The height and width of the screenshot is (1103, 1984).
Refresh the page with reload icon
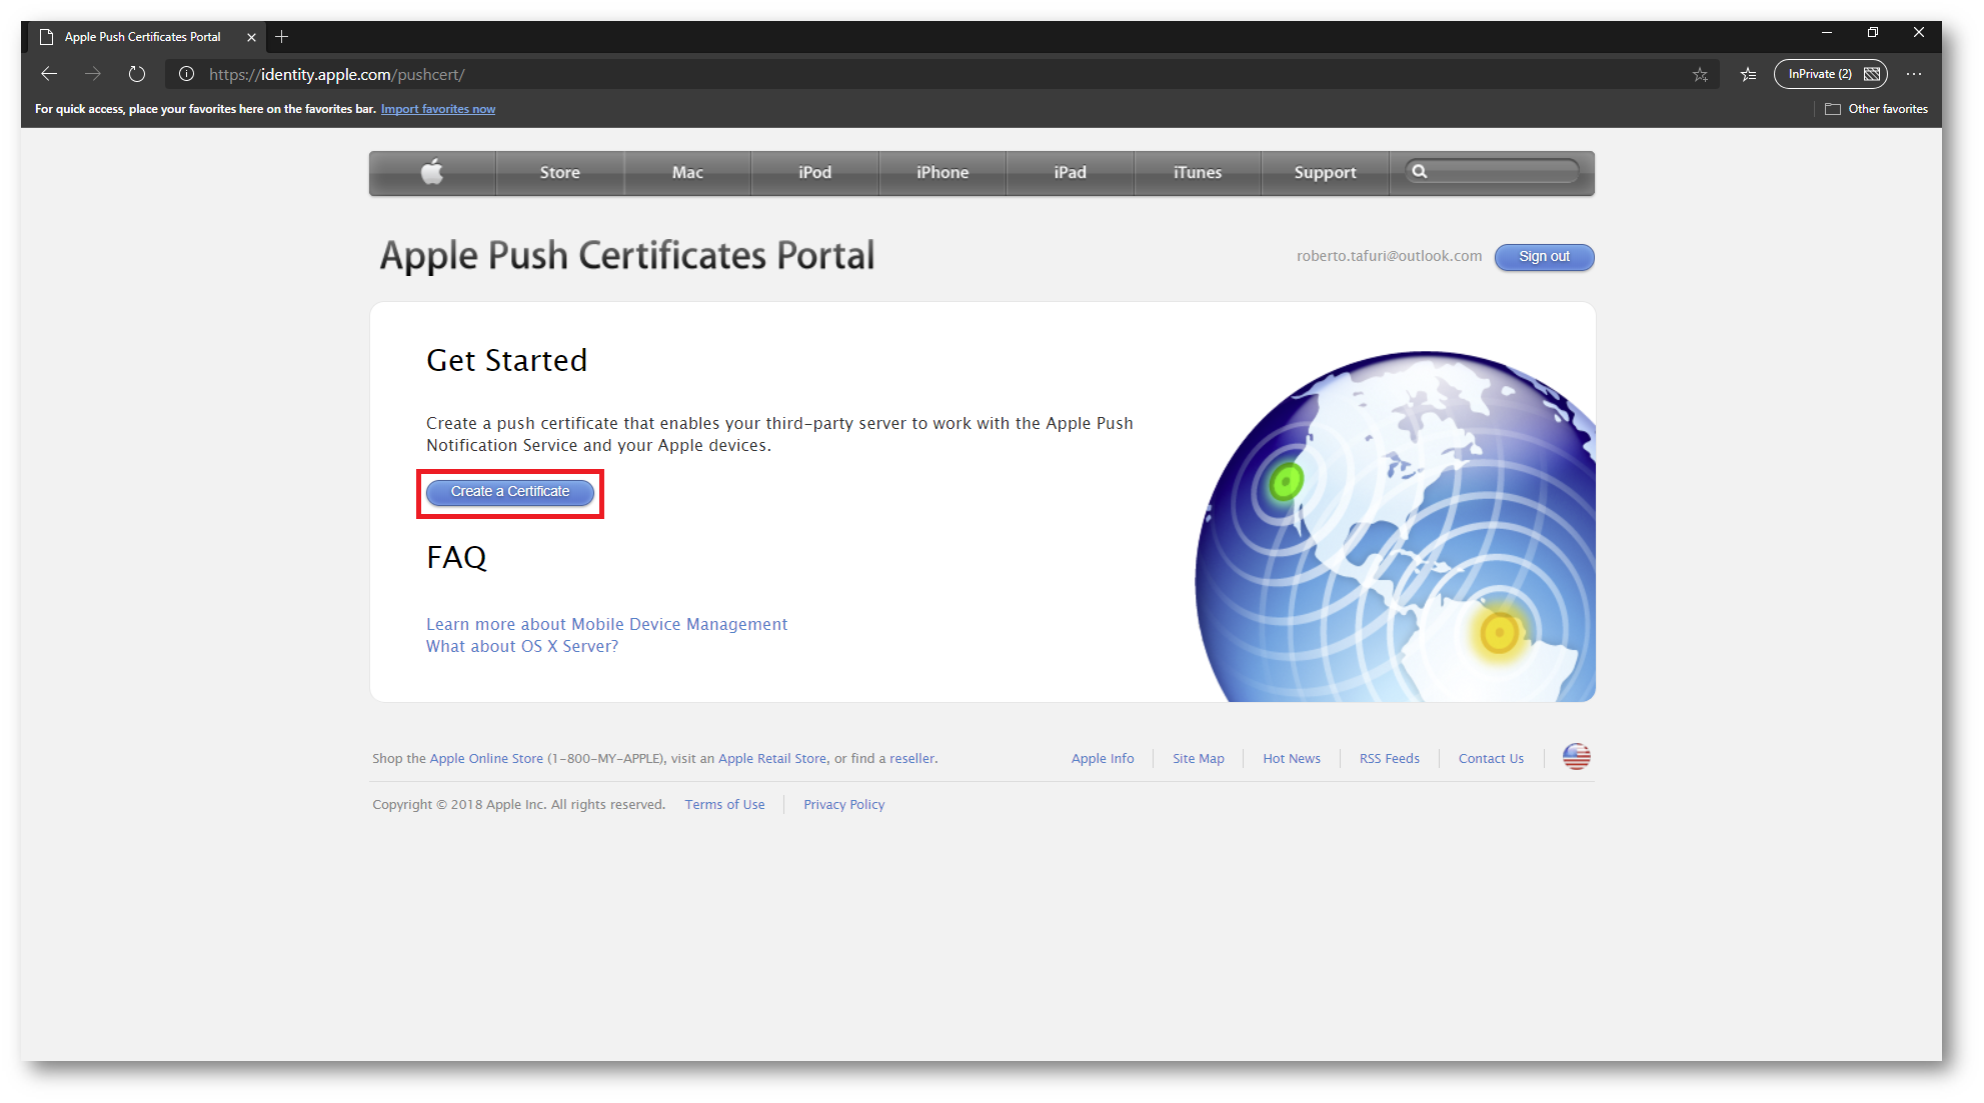point(137,74)
